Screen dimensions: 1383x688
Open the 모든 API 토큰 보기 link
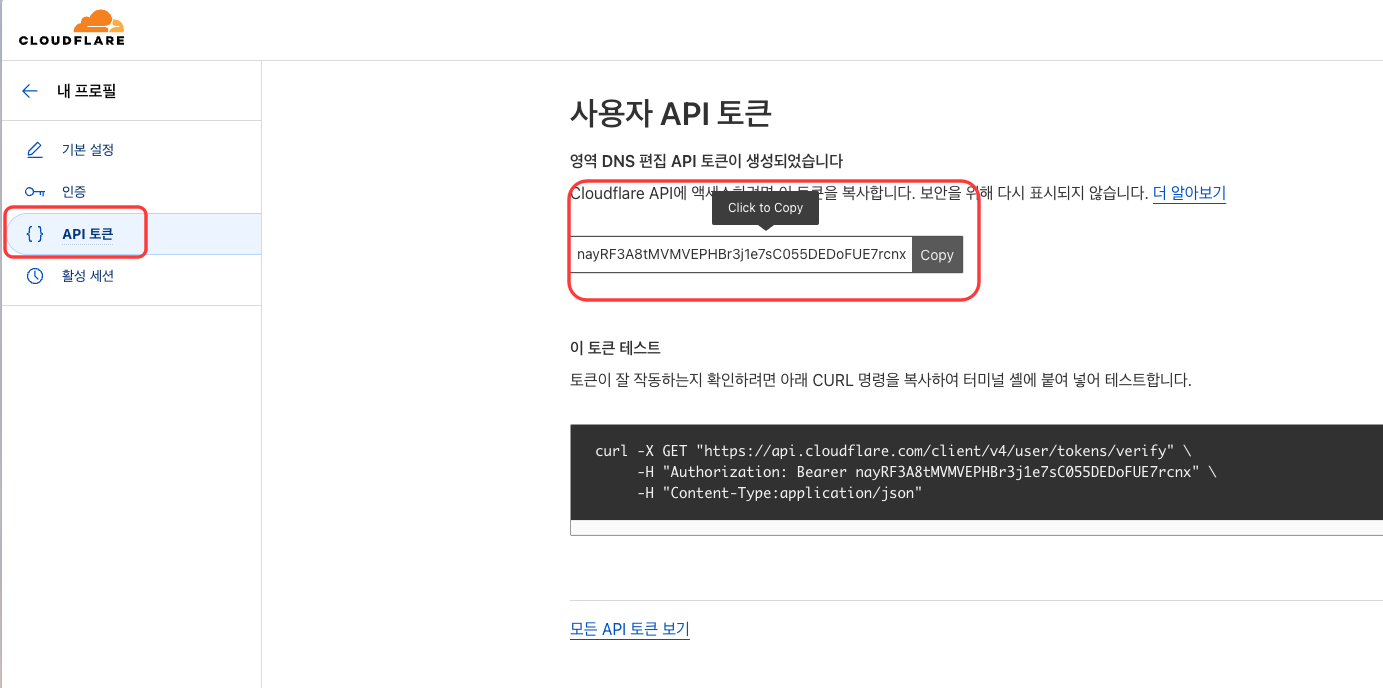[x=630, y=629]
